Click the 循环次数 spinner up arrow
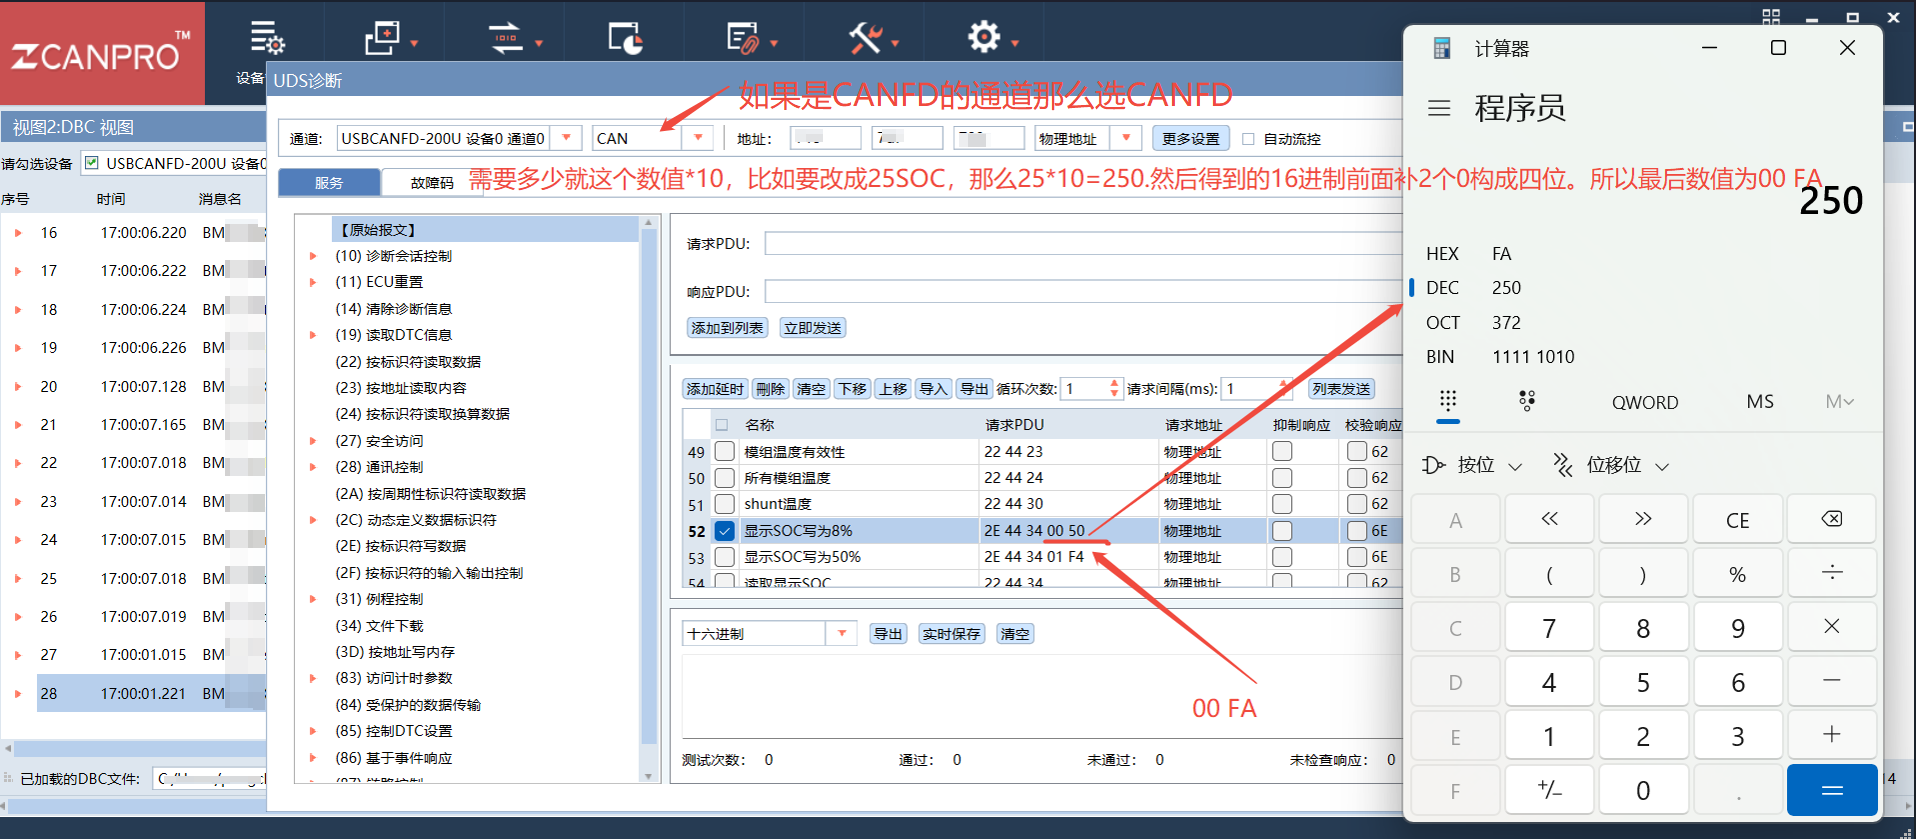The image size is (1916, 839). pyautogui.click(x=1115, y=383)
